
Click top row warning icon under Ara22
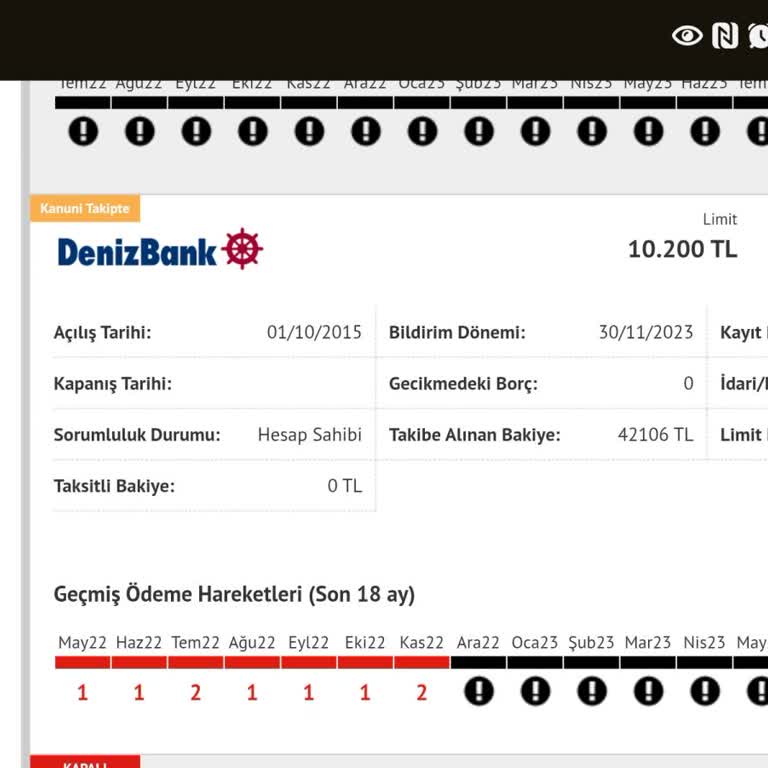(366, 131)
